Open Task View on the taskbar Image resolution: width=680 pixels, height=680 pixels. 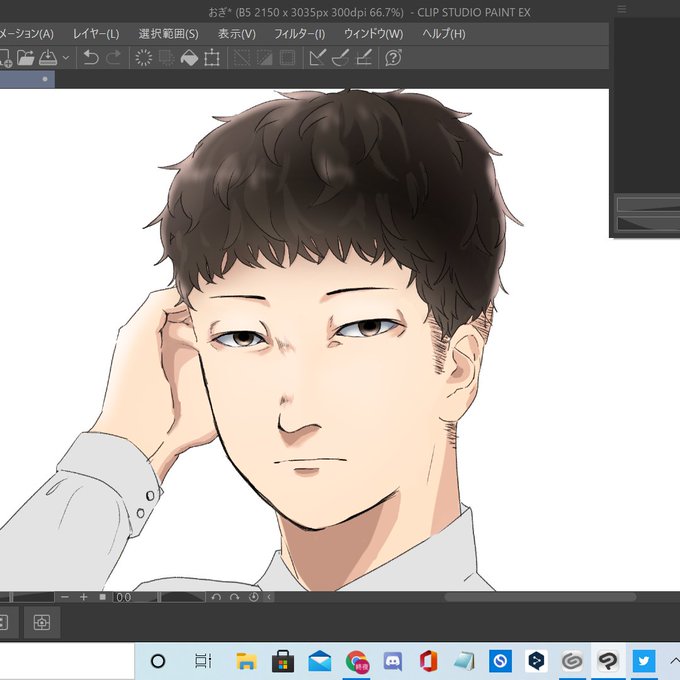(203, 661)
